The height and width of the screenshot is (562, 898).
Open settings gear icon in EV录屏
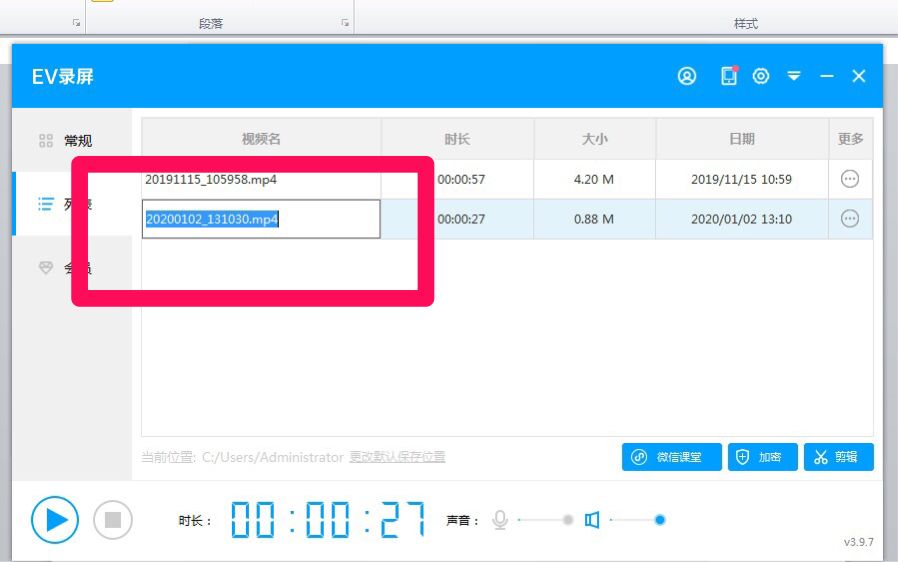(761, 76)
